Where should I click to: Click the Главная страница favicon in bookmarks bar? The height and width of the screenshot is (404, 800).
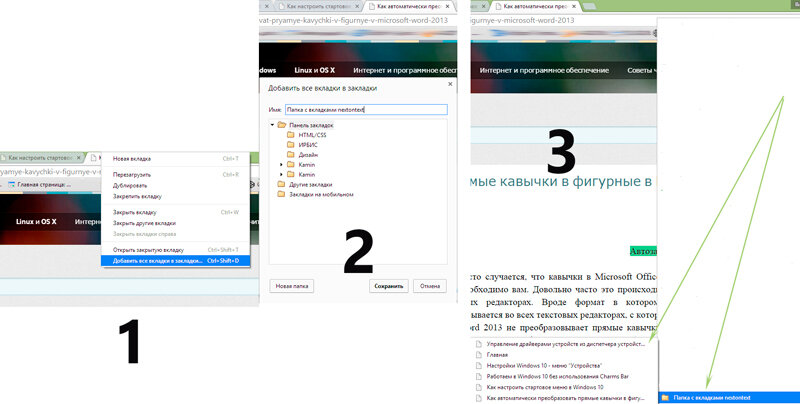(11, 185)
